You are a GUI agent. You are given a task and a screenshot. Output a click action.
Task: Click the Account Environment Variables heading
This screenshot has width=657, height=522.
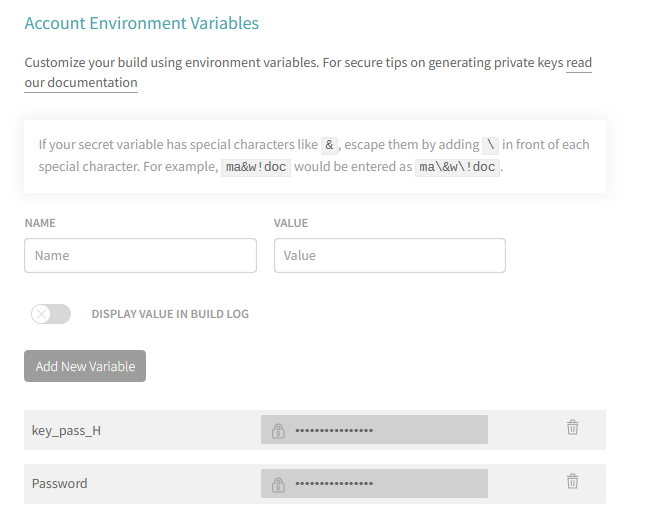pyautogui.click(x=141, y=23)
